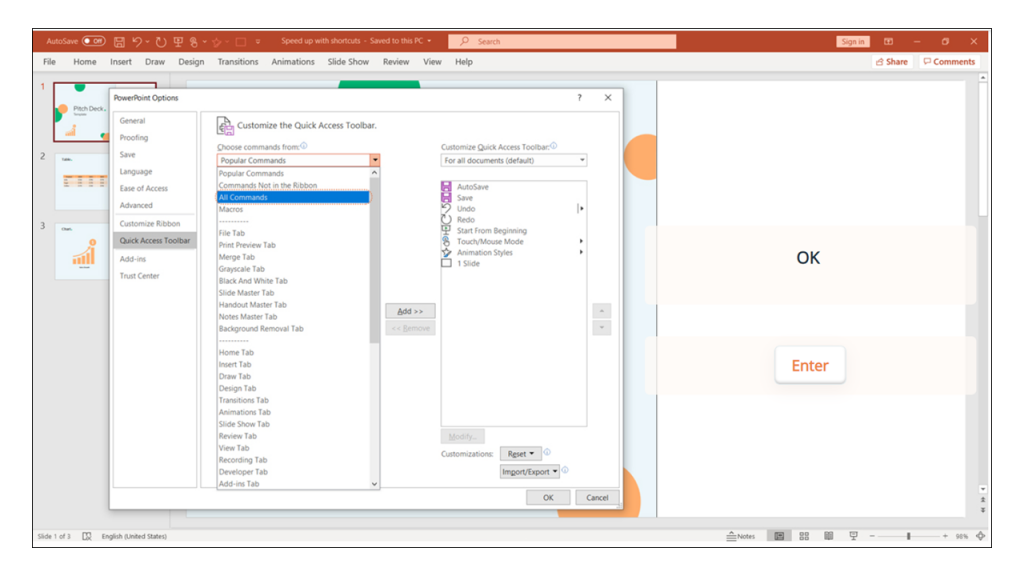Switch to the Animations ribbon tab
Image resolution: width=1024 pixels, height=576 pixels.
pos(293,61)
